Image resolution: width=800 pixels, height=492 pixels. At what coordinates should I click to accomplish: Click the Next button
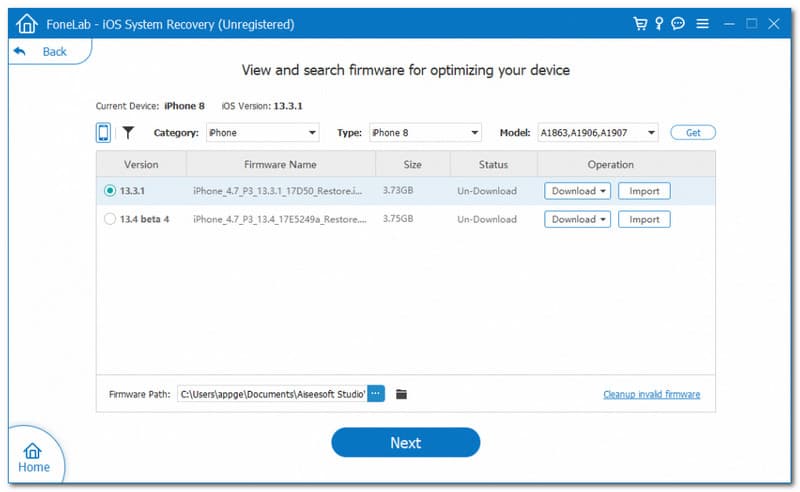[406, 442]
